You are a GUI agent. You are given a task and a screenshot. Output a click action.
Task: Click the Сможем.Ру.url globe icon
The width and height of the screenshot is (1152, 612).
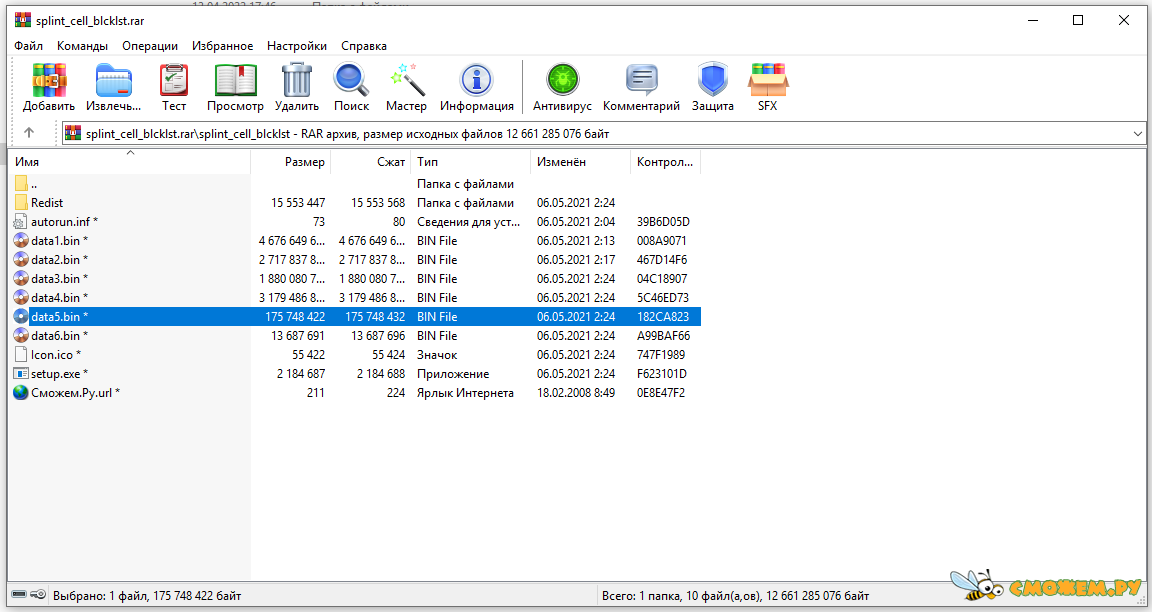(21, 392)
